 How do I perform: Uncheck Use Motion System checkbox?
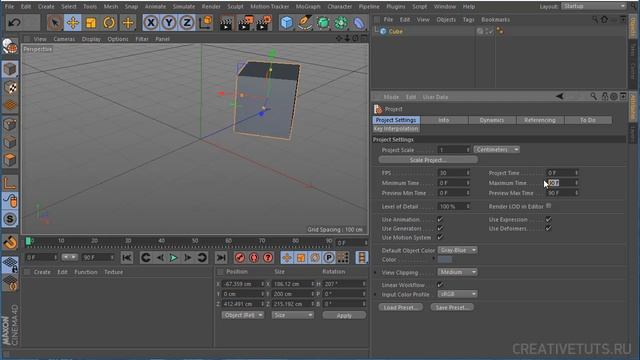(x=440, y=237)
